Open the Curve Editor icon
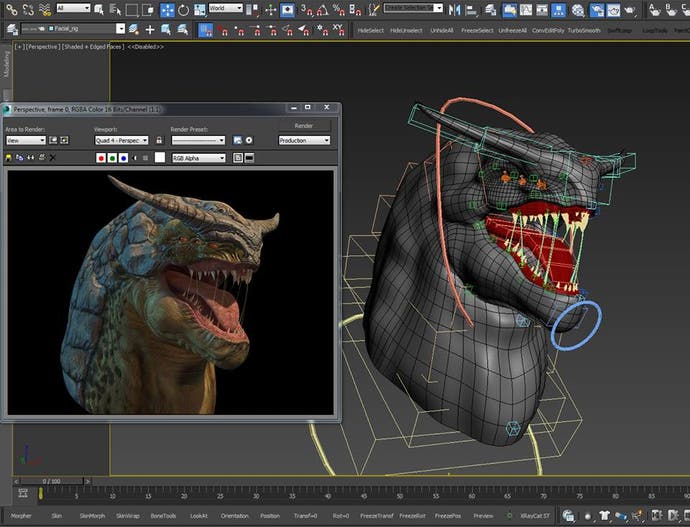 point(526,9)
